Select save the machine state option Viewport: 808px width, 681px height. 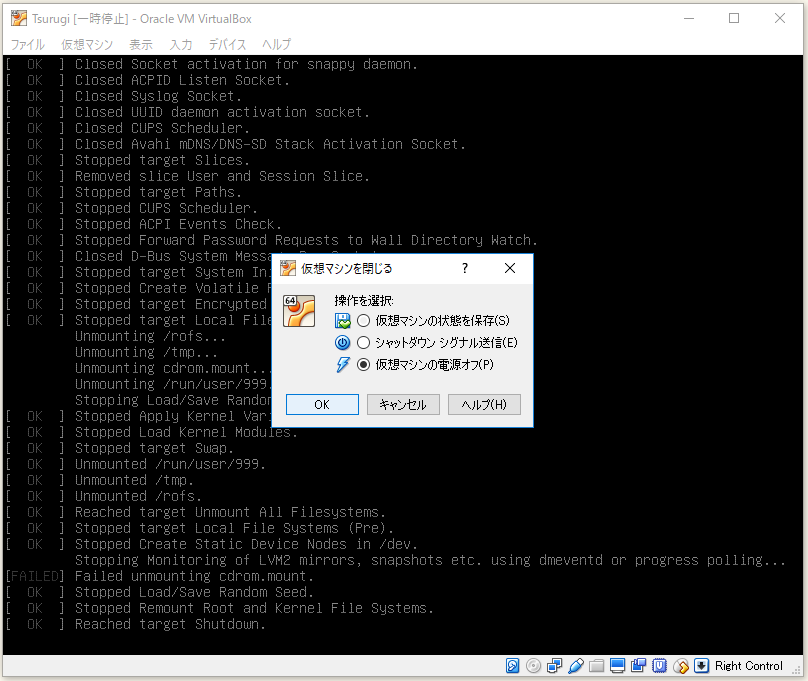(433, 320)
